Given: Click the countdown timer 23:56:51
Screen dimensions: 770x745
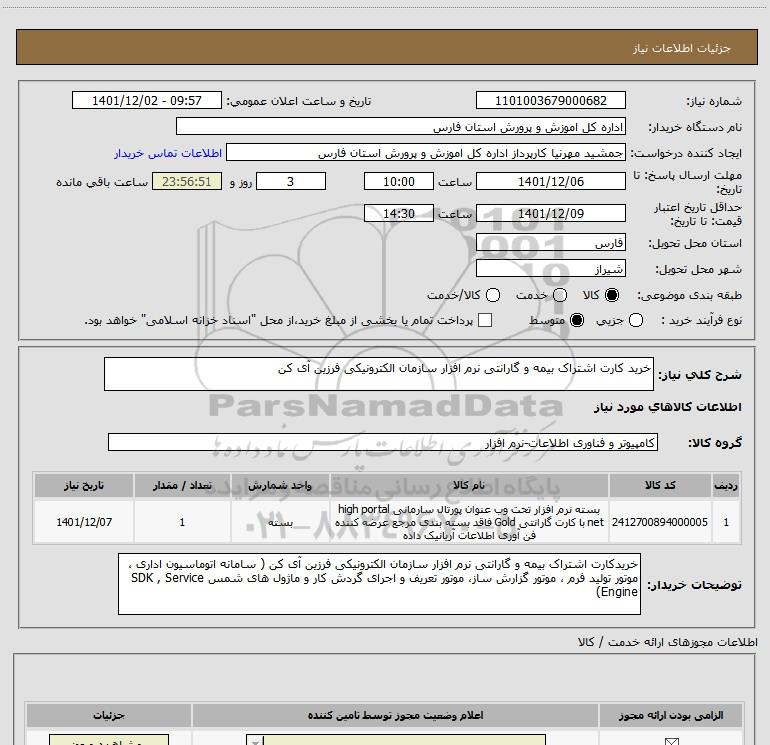Looking at the screenshot, I should pos(187,182).
